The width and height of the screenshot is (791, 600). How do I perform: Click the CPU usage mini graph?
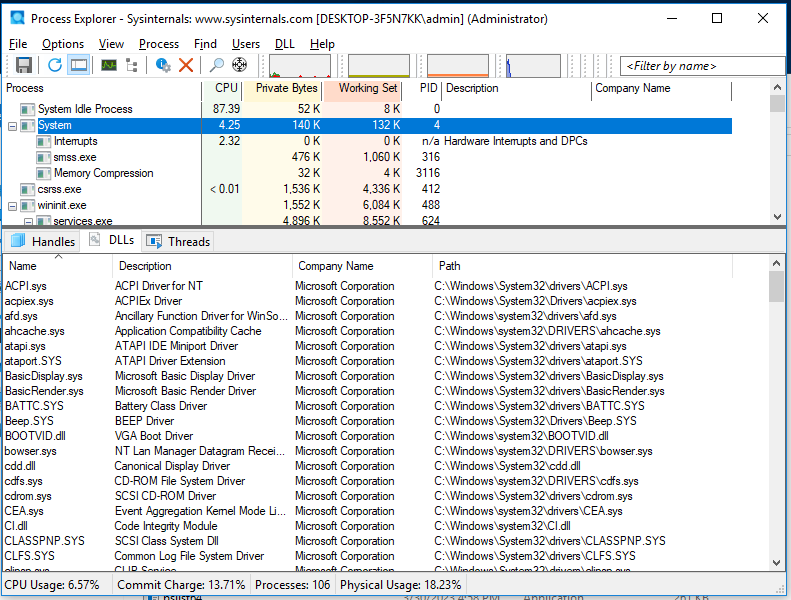pyautogui.click(x=300, y=66)
